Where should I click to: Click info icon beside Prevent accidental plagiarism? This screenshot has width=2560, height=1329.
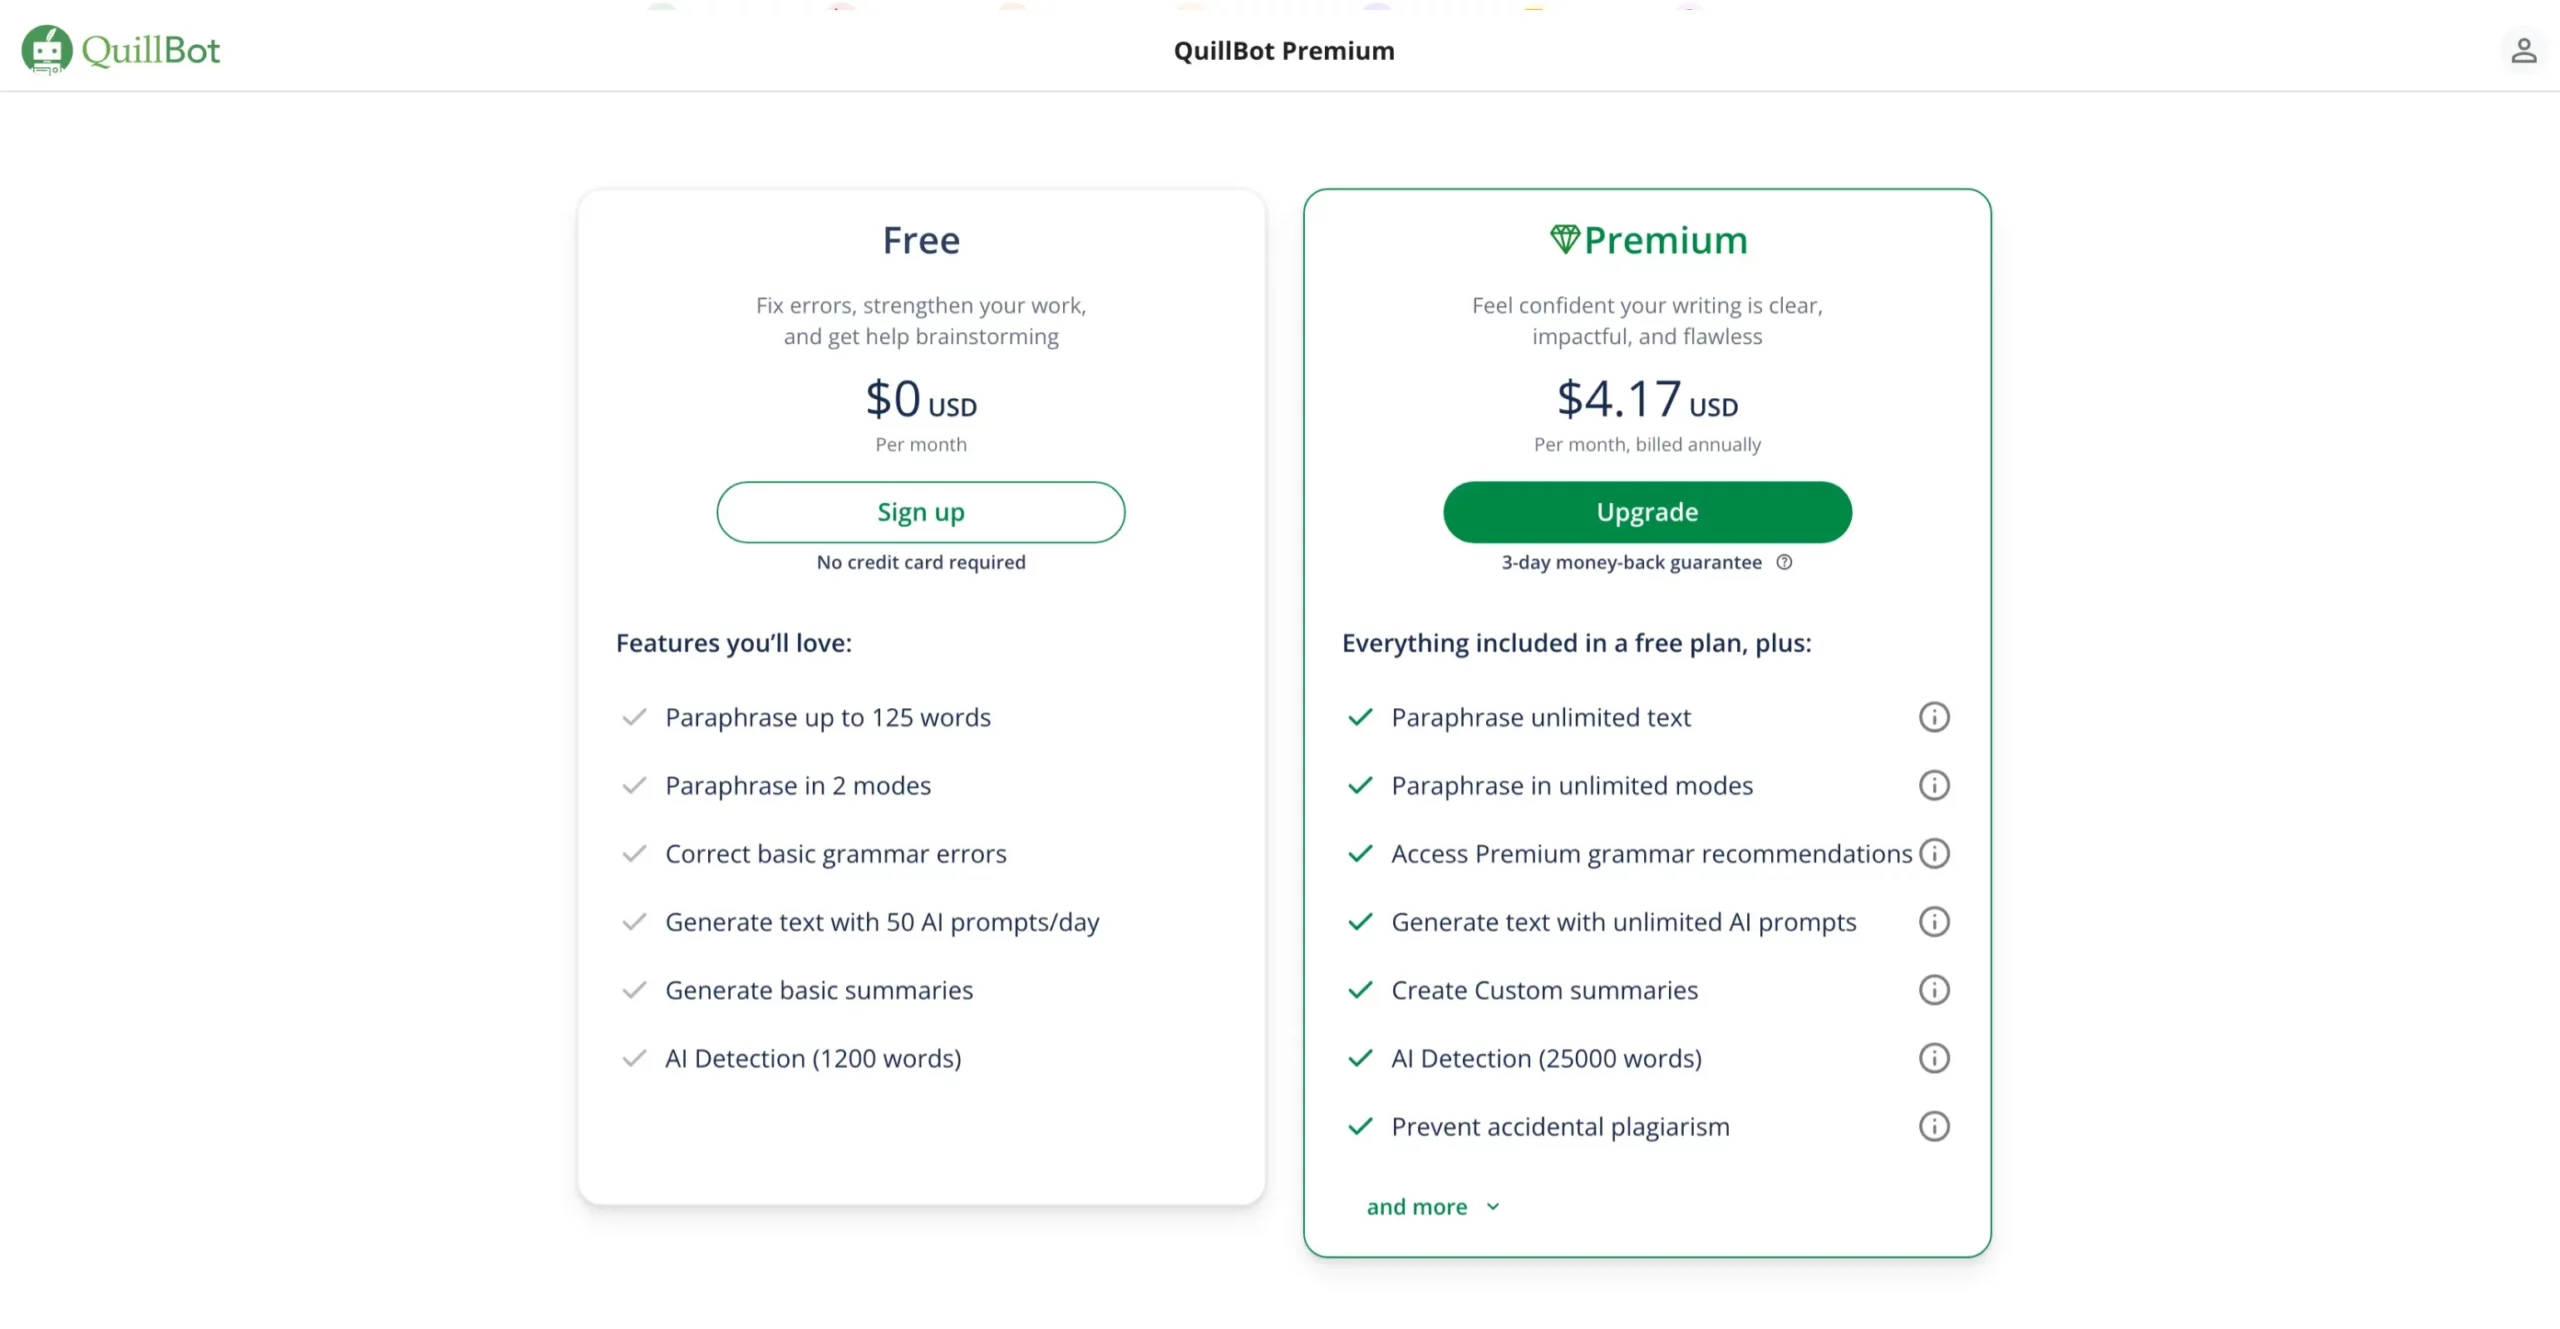click(1933, 1126)
